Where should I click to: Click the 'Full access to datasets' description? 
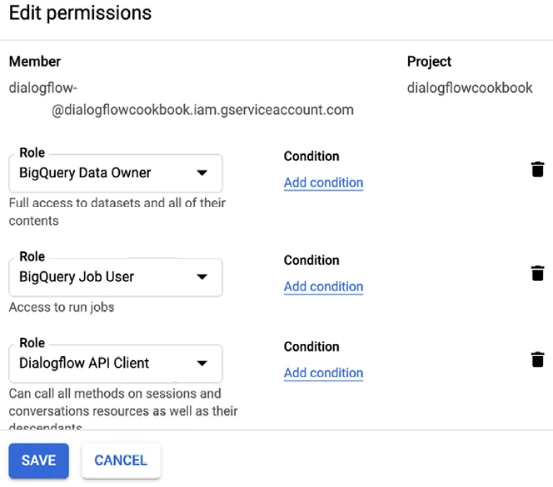[x=117, y=212]
